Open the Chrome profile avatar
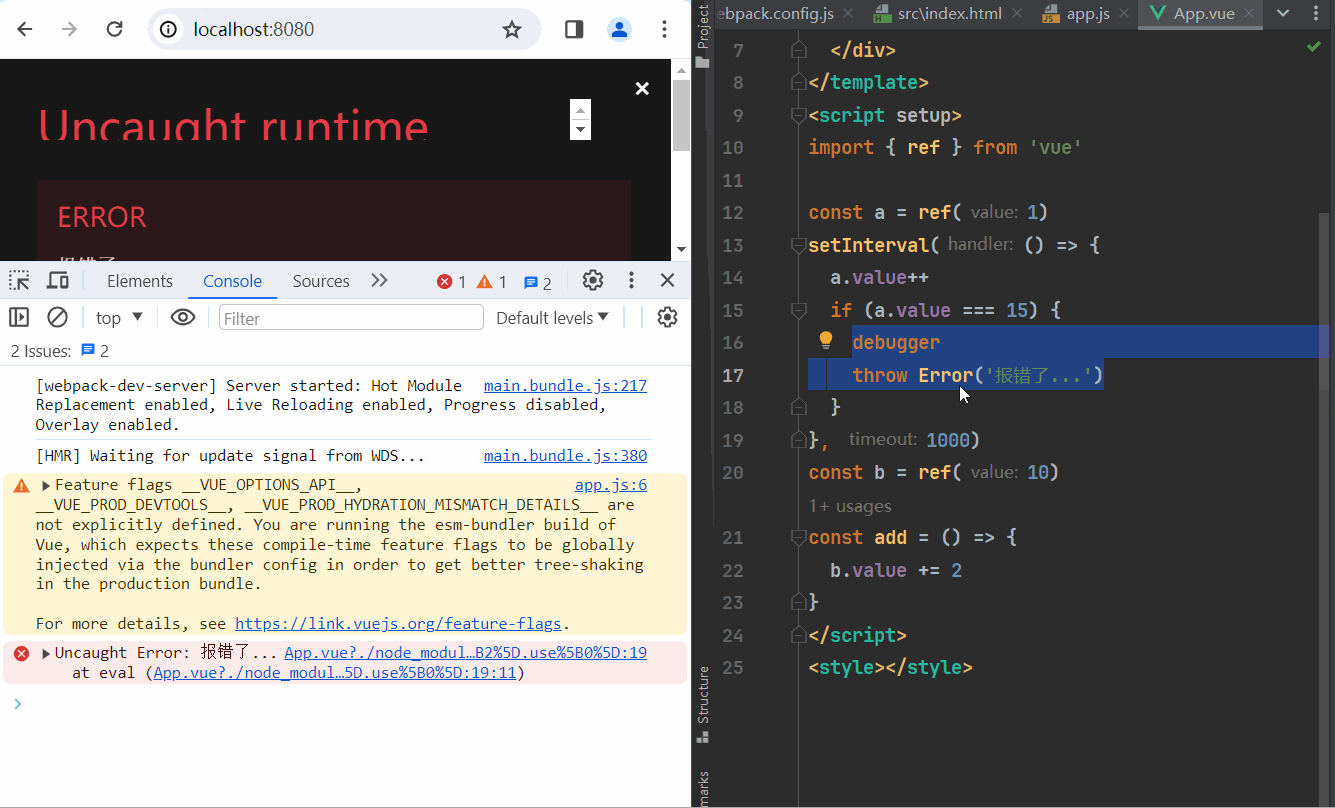 [619, 29]
